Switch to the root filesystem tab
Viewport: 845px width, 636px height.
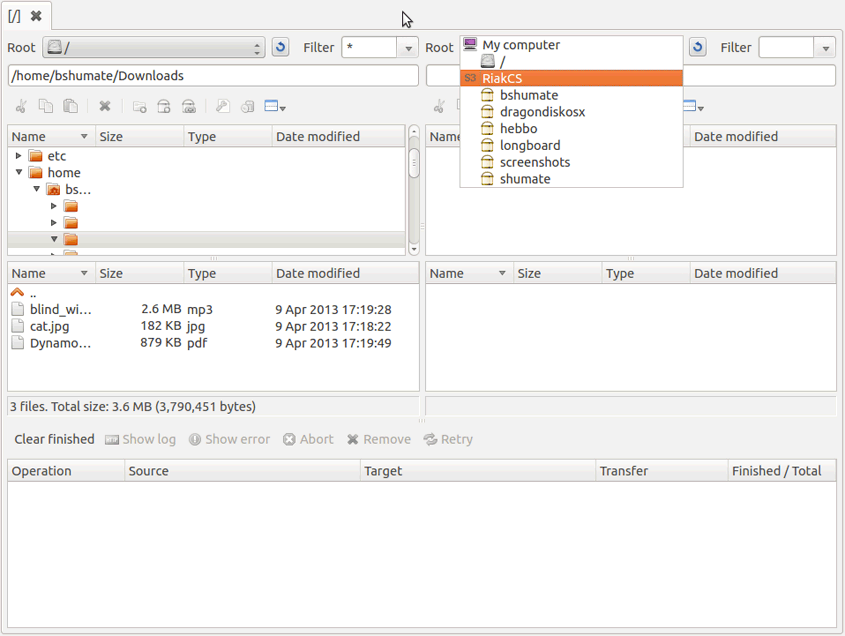[16, 15]
